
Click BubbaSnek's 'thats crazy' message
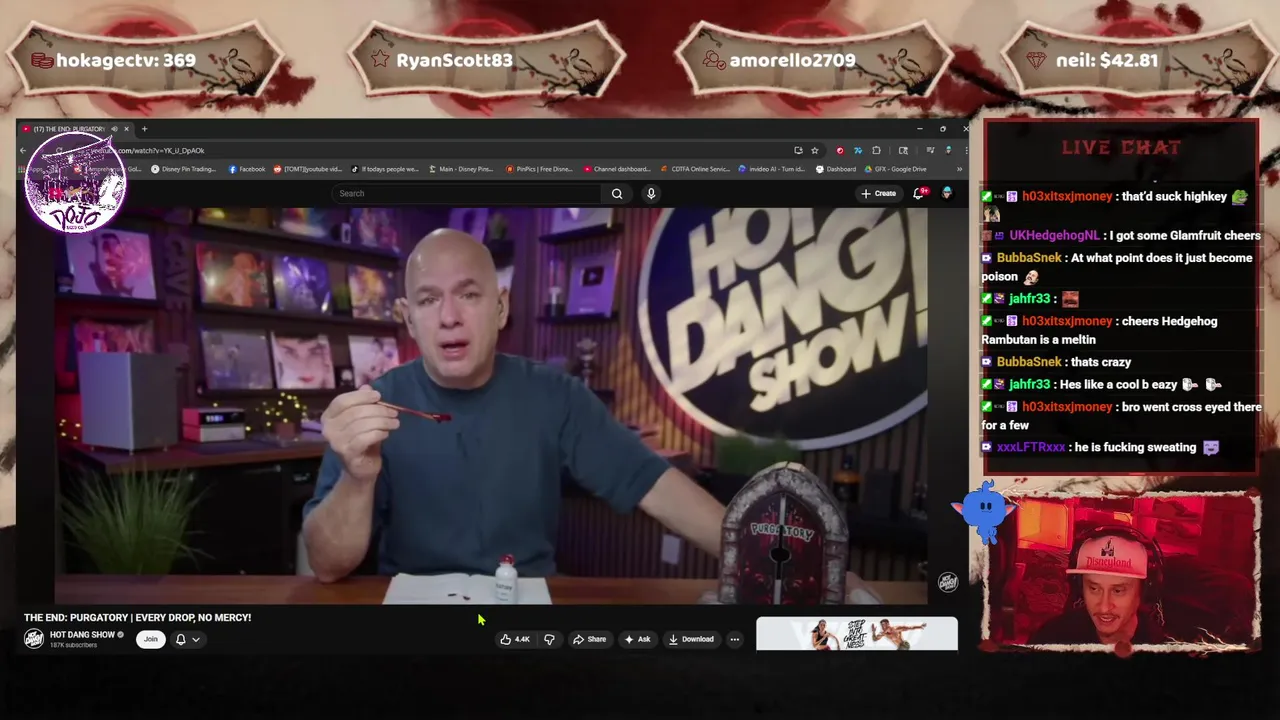pos(1101,362)
